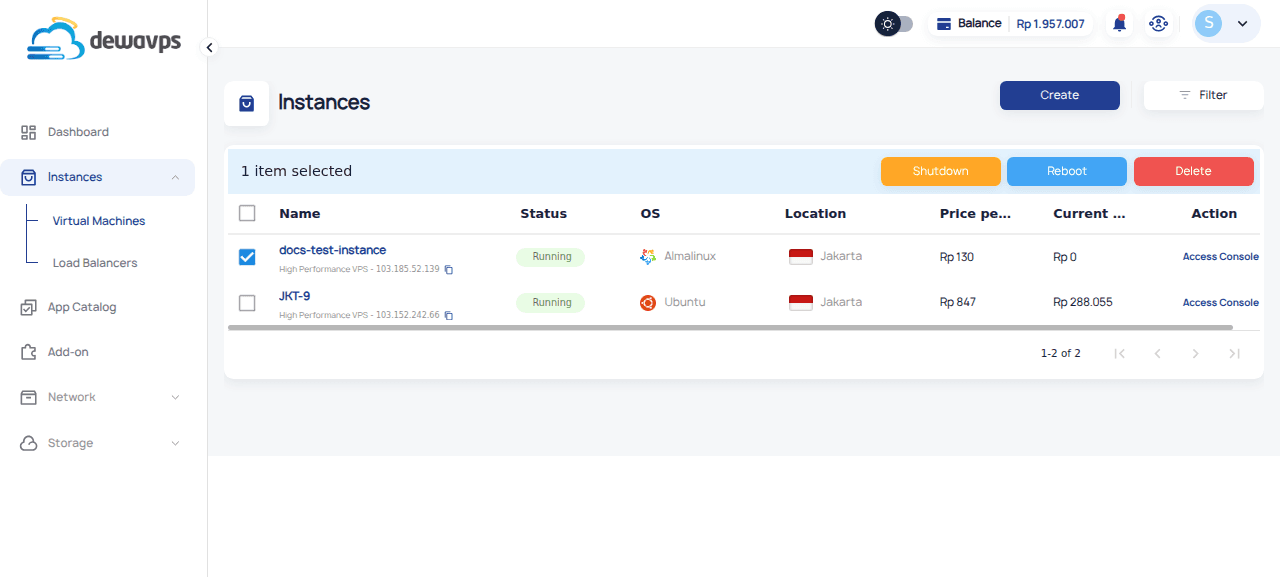This screenshot has width=1280, height=577.
Task: Uncheck the docs-test-instance checkbox
Action: coord(247,257)
